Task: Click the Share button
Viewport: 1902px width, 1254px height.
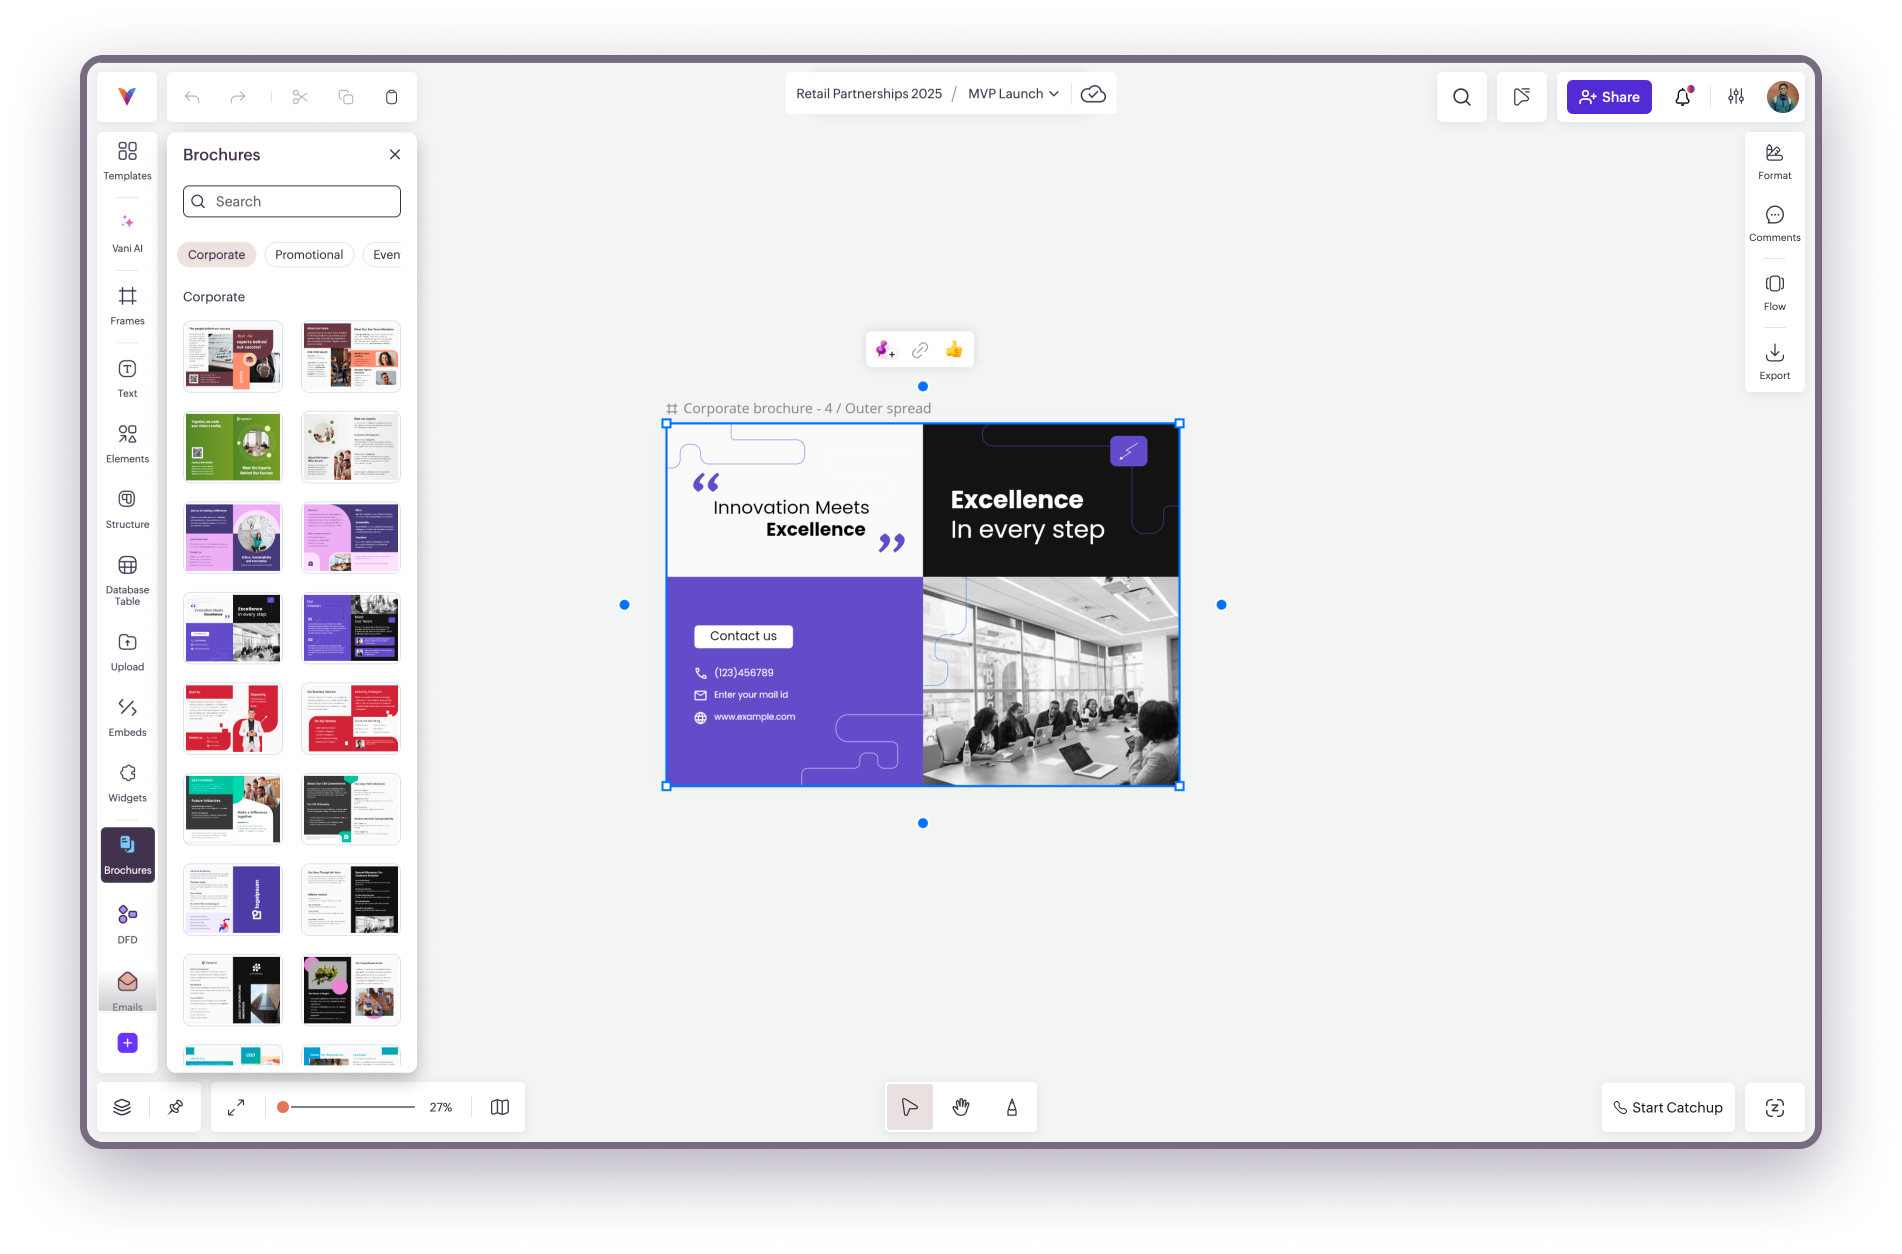Action: pos(1609,97)
